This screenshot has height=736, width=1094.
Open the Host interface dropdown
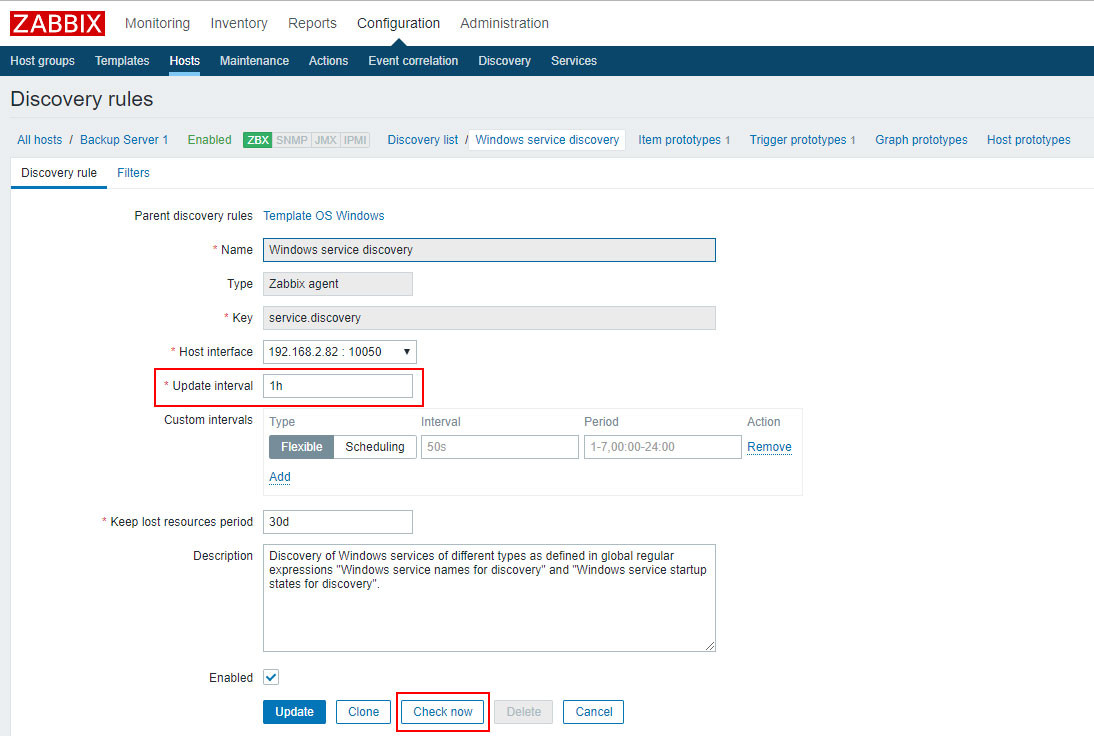[x=339, y=352]
